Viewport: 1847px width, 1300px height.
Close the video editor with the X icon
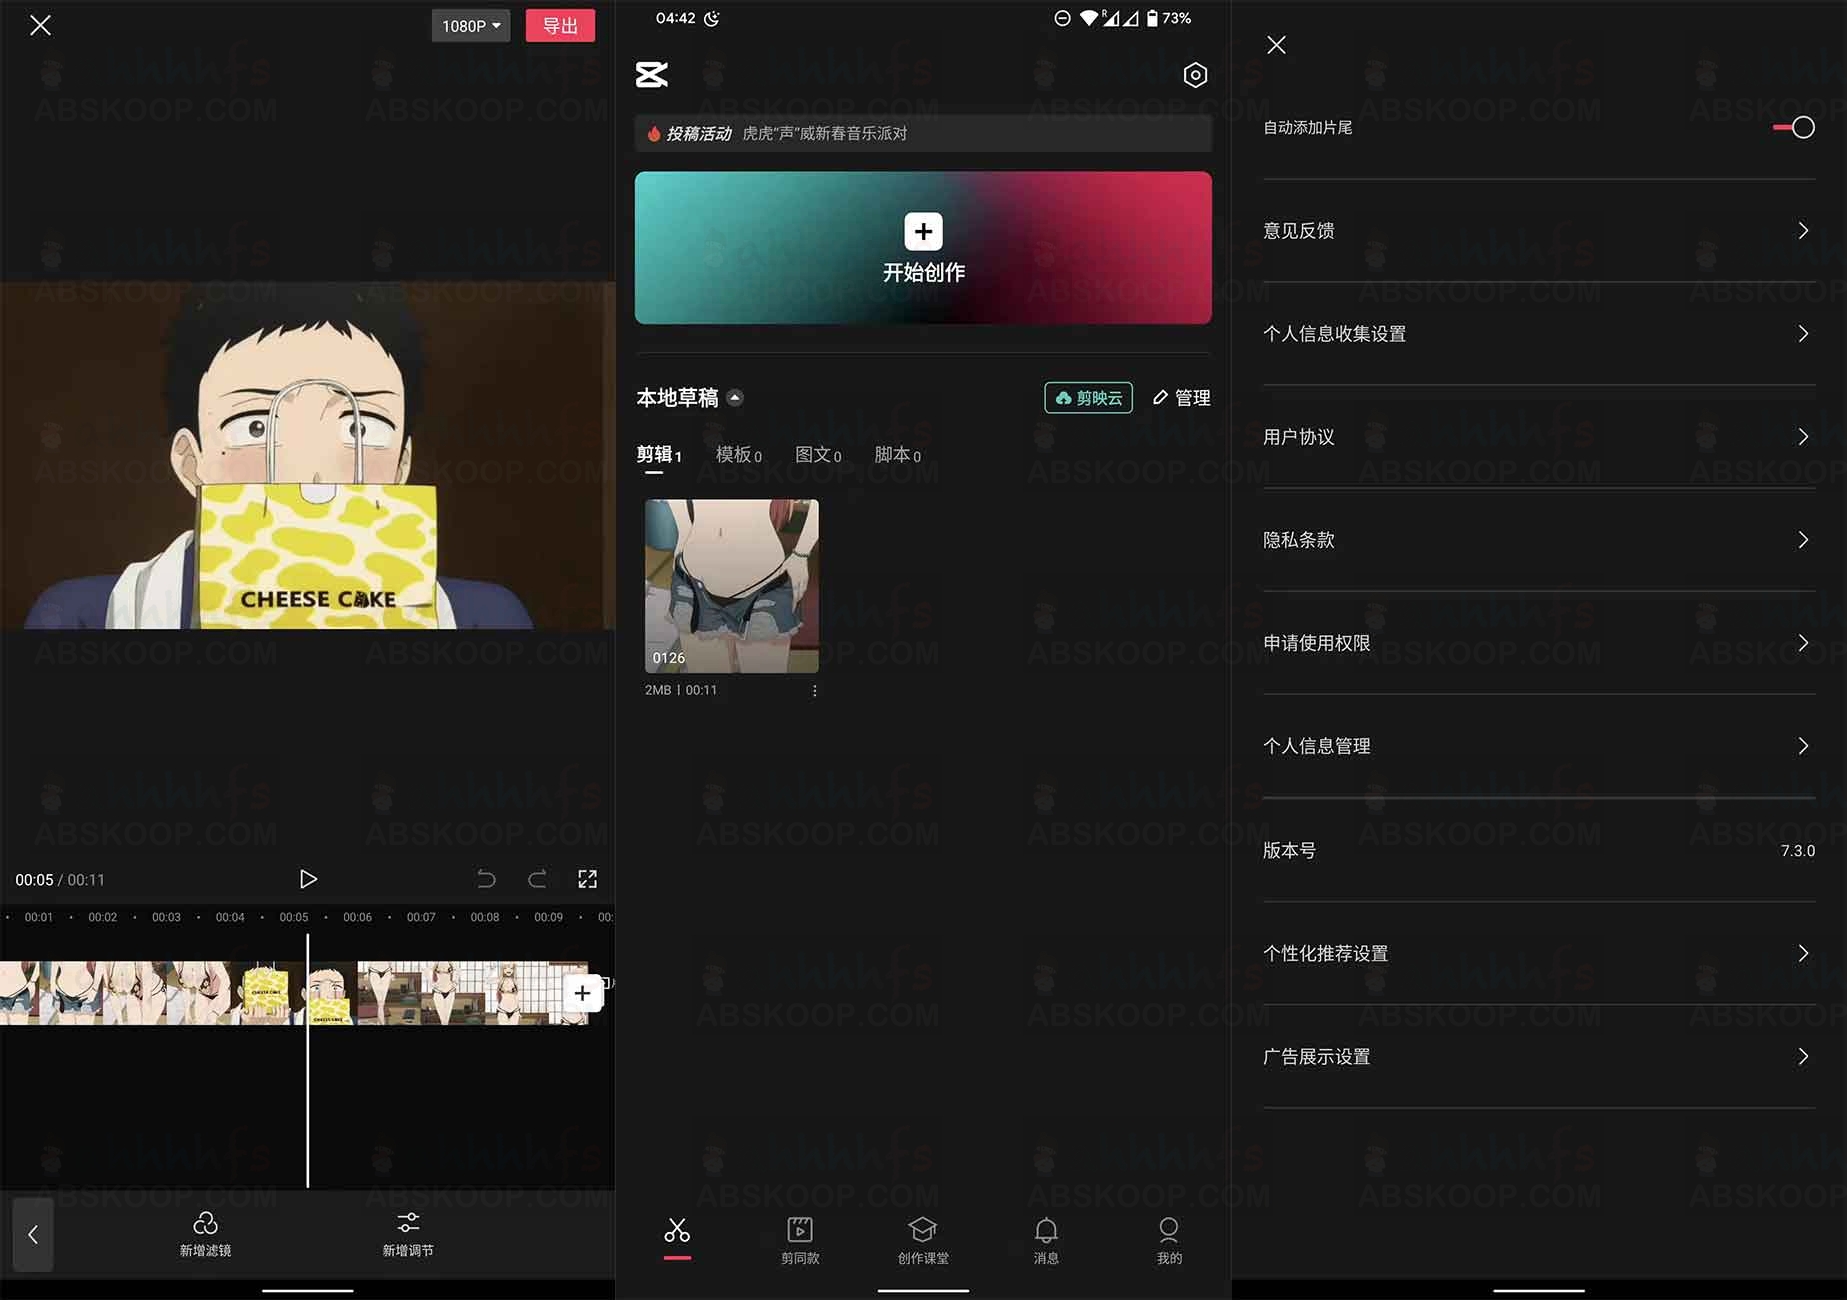(40, 25)
